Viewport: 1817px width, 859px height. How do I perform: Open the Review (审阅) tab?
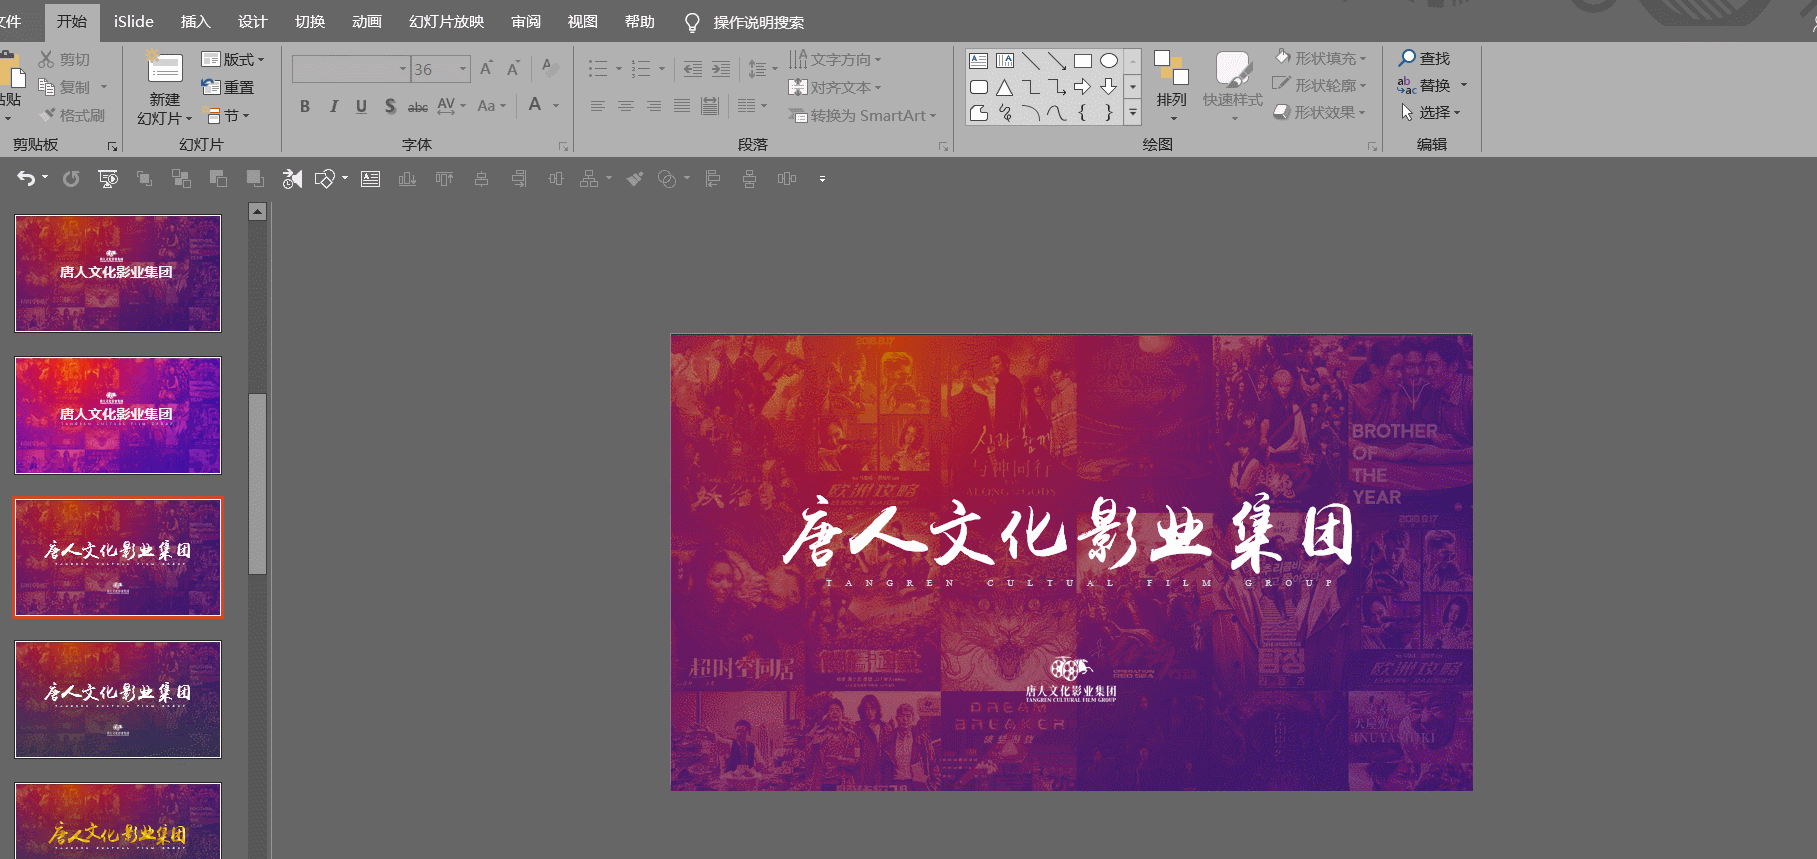tap(525, 21)
